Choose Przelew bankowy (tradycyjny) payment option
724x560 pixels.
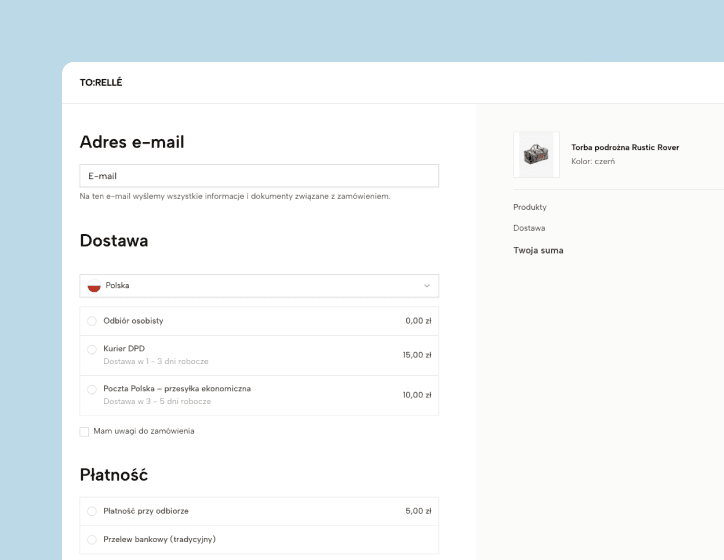(x=92, y=540)
